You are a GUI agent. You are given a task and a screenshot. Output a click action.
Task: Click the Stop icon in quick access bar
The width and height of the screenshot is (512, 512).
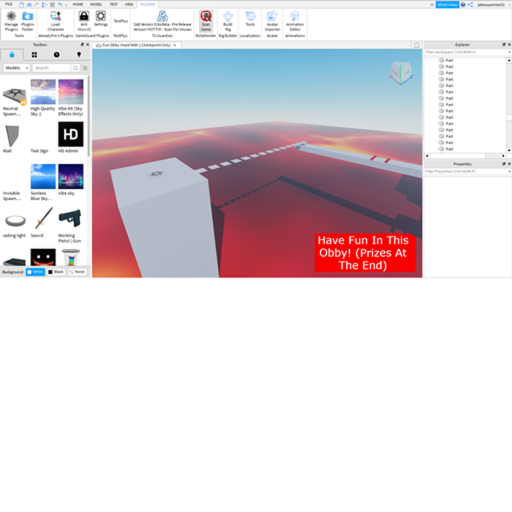[x=52, y=4]
